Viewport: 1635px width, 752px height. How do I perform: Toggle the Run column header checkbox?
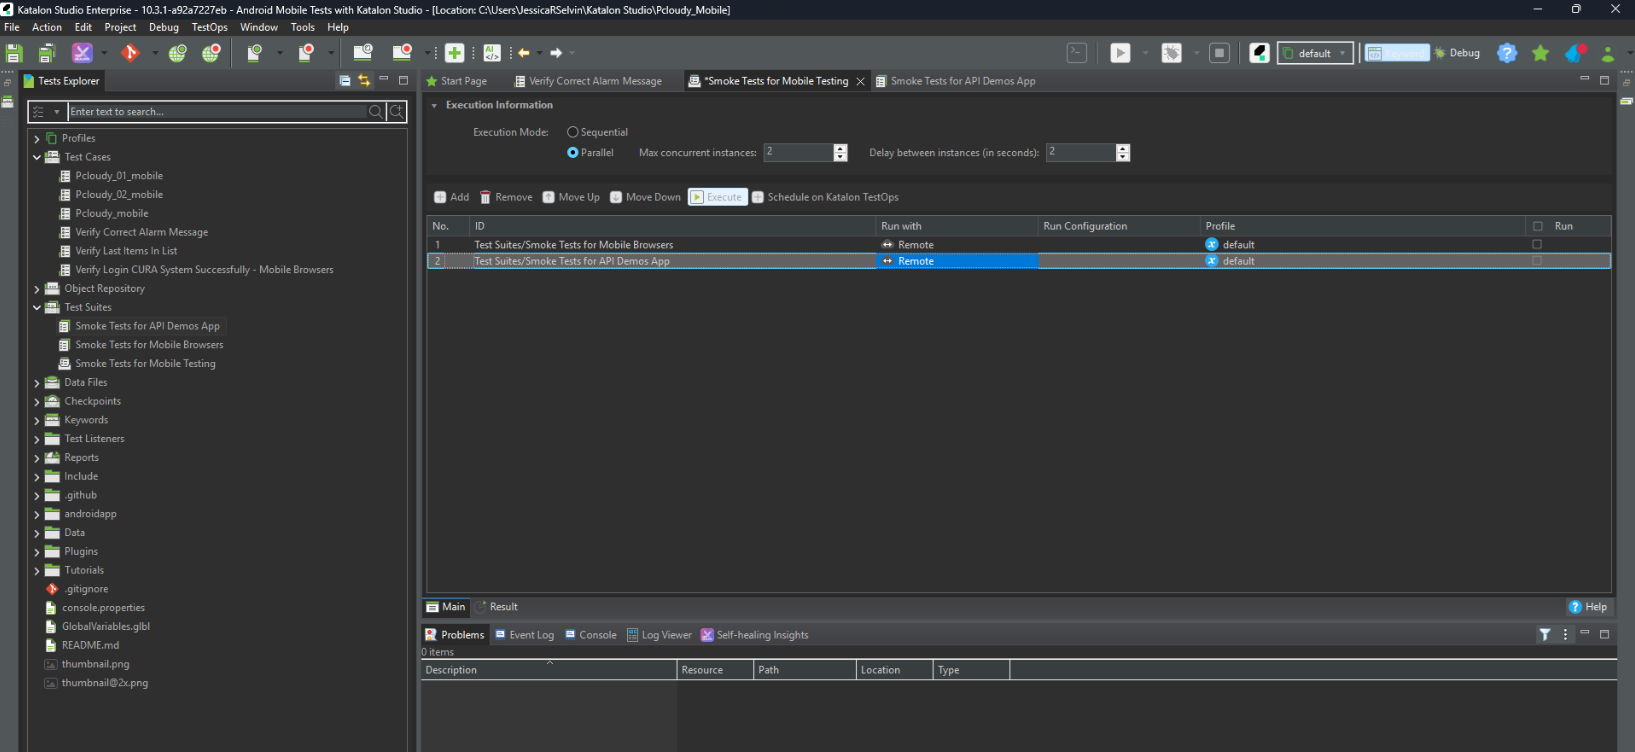point(1538,226)
